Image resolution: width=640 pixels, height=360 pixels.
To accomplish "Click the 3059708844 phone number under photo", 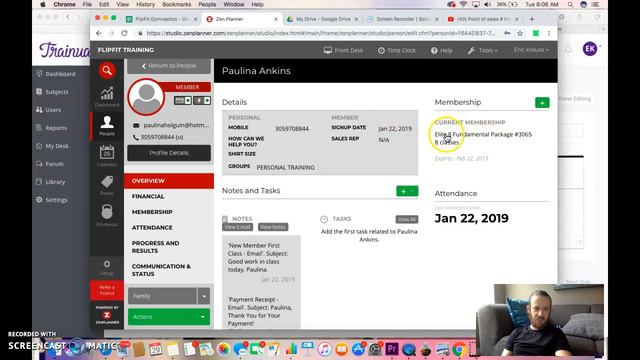I will [162, 137].
